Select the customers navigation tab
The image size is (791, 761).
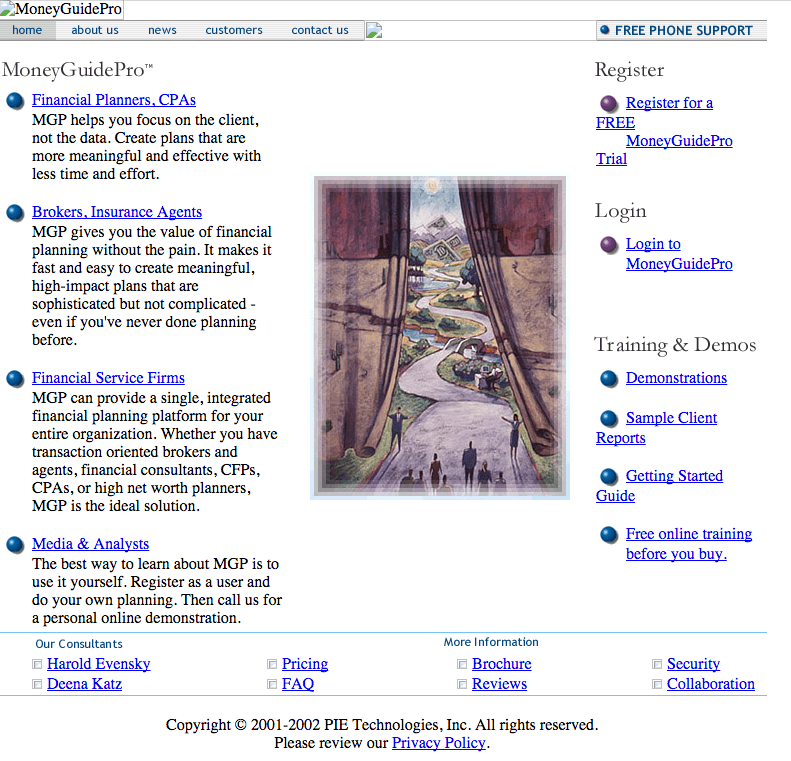click(x=234, y=30)
